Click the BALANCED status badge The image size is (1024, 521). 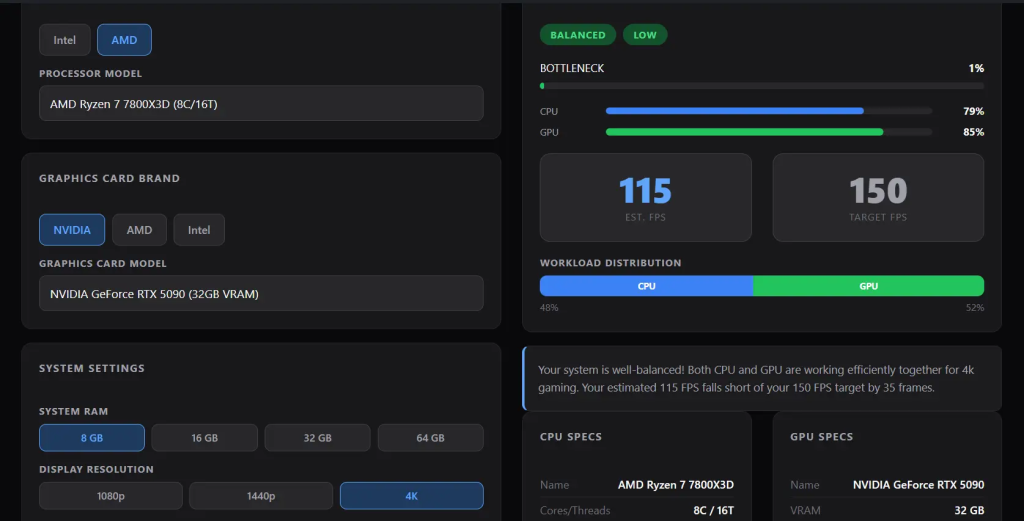(578, 35)
